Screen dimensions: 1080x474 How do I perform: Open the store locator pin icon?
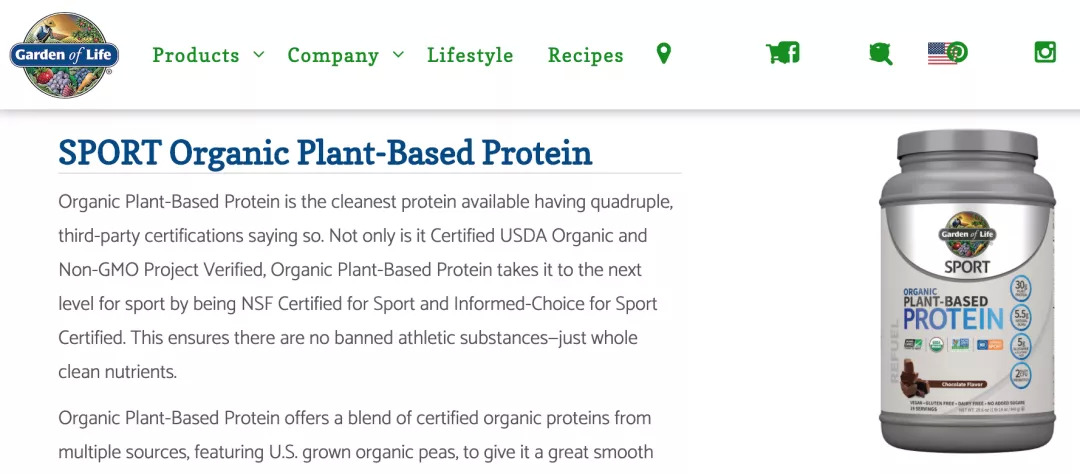[x=663, y=54]
